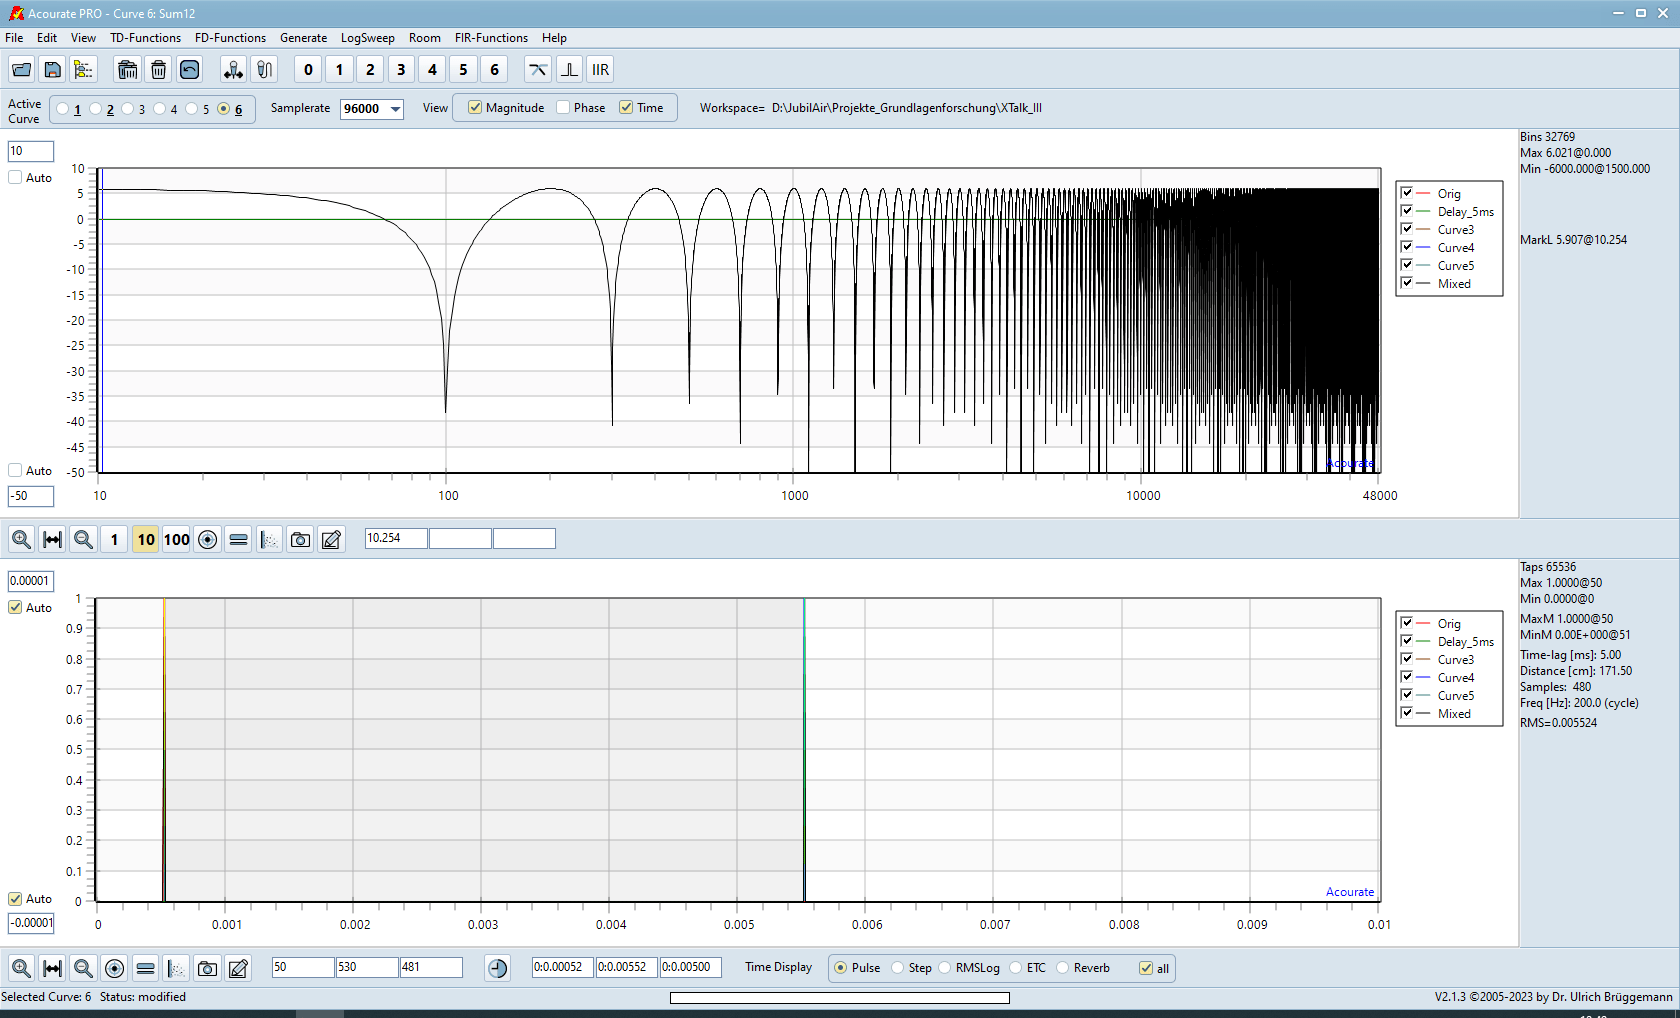Click the clear all curves (striped trash) icon
Image resolution: width=1680 pixels, height=1018 pixels.
(127, 69)
